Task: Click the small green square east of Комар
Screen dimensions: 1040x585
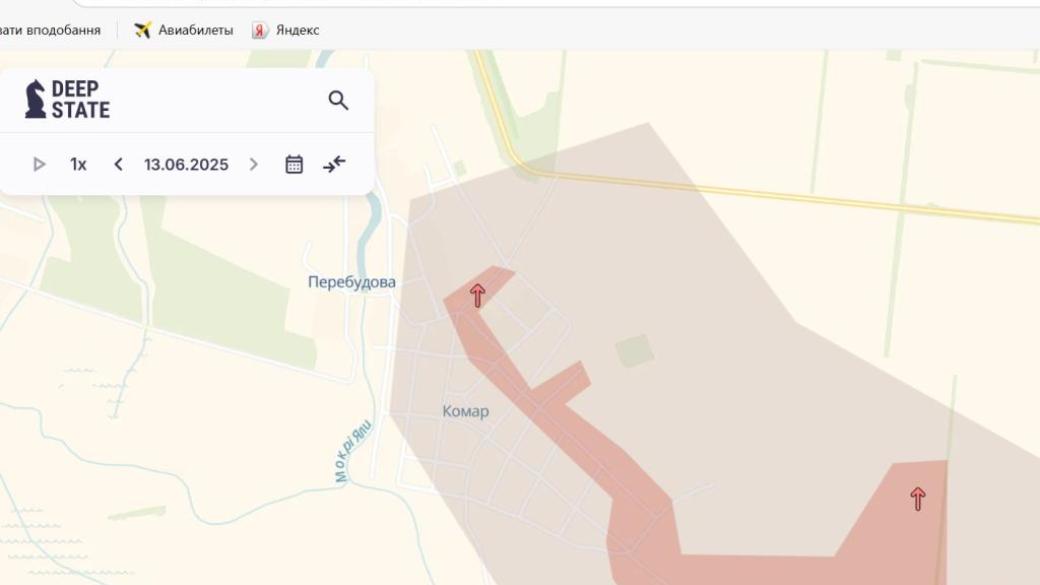Action: 634,351
